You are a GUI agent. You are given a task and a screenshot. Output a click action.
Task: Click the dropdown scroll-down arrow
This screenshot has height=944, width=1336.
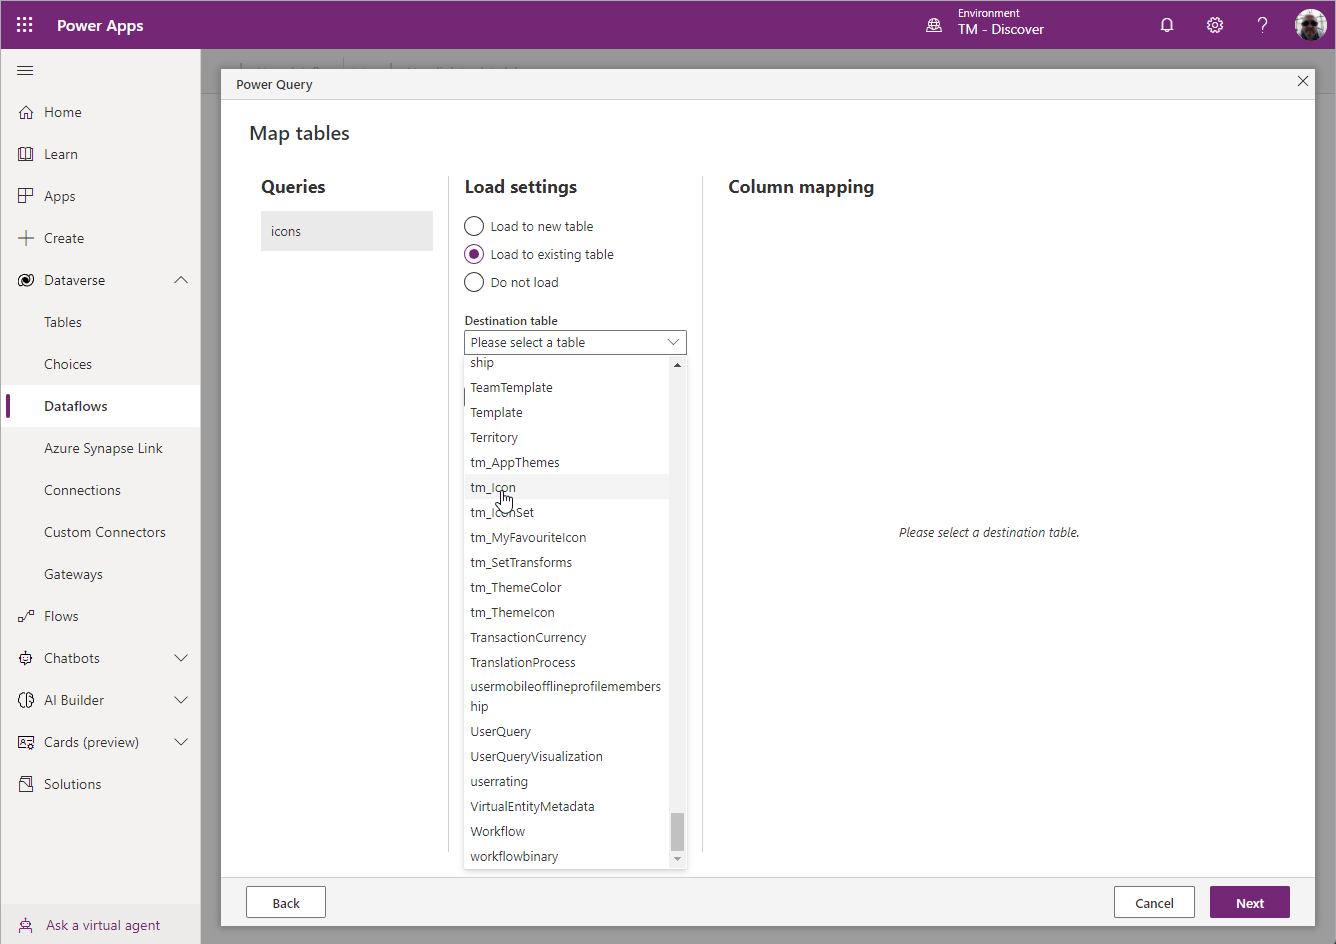point(677,859)
